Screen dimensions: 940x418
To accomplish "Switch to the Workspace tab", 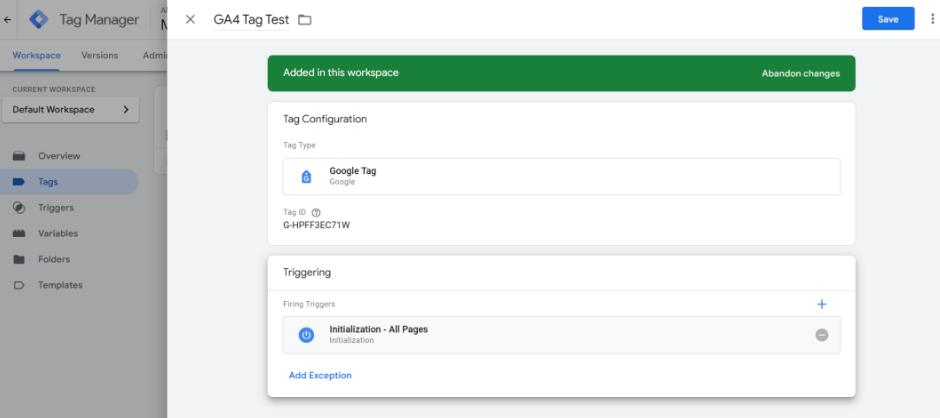I will point(36,55).
